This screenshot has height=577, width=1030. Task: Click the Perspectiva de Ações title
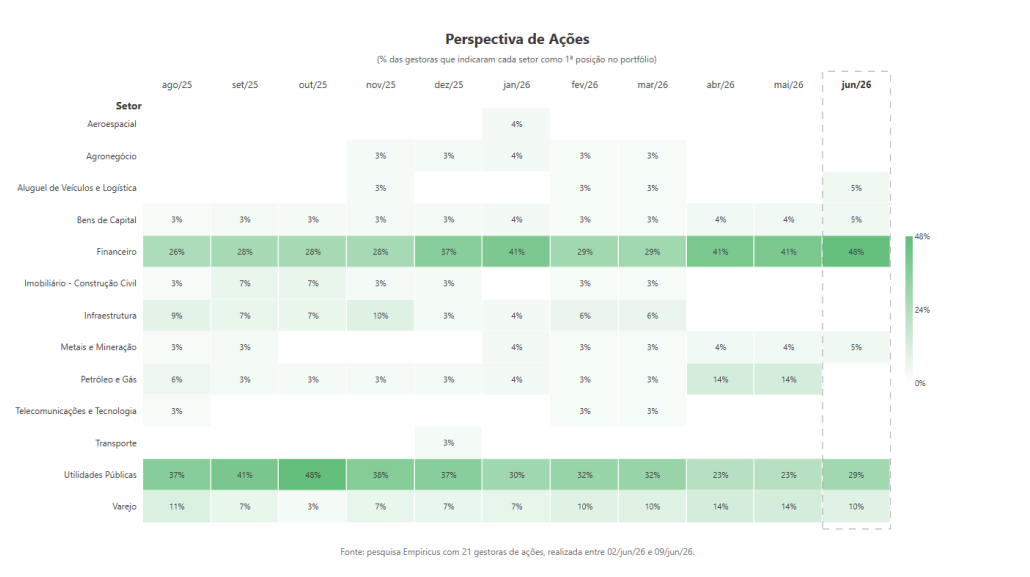[x=517, y=39]
